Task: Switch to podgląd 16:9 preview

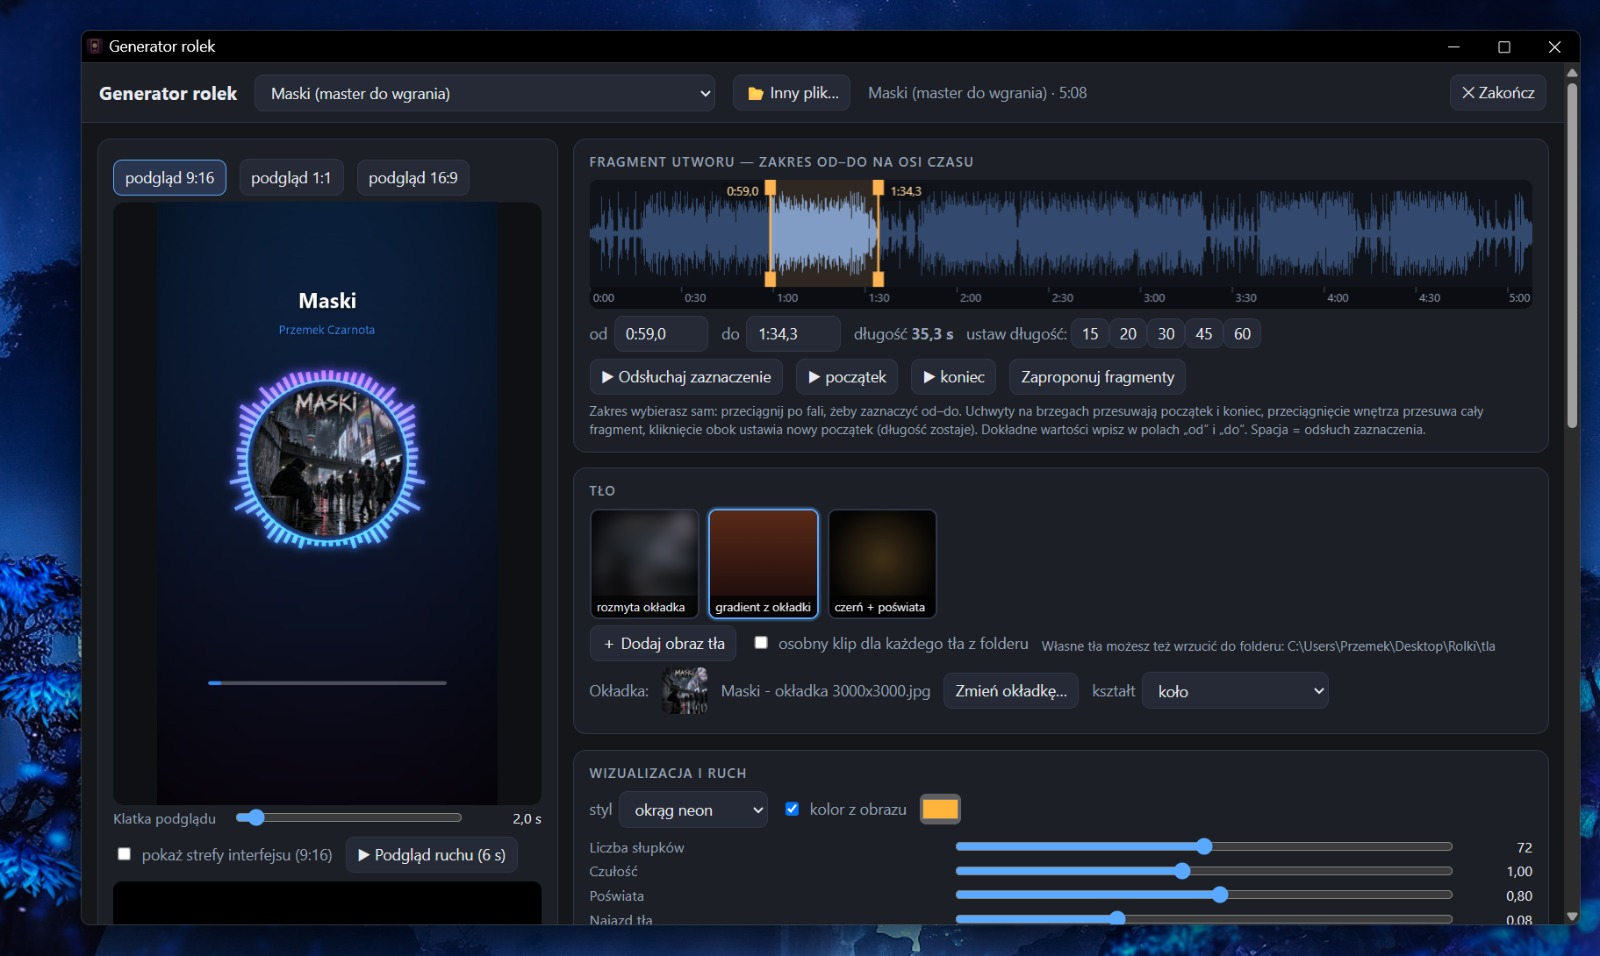Action: pos(413,178)
